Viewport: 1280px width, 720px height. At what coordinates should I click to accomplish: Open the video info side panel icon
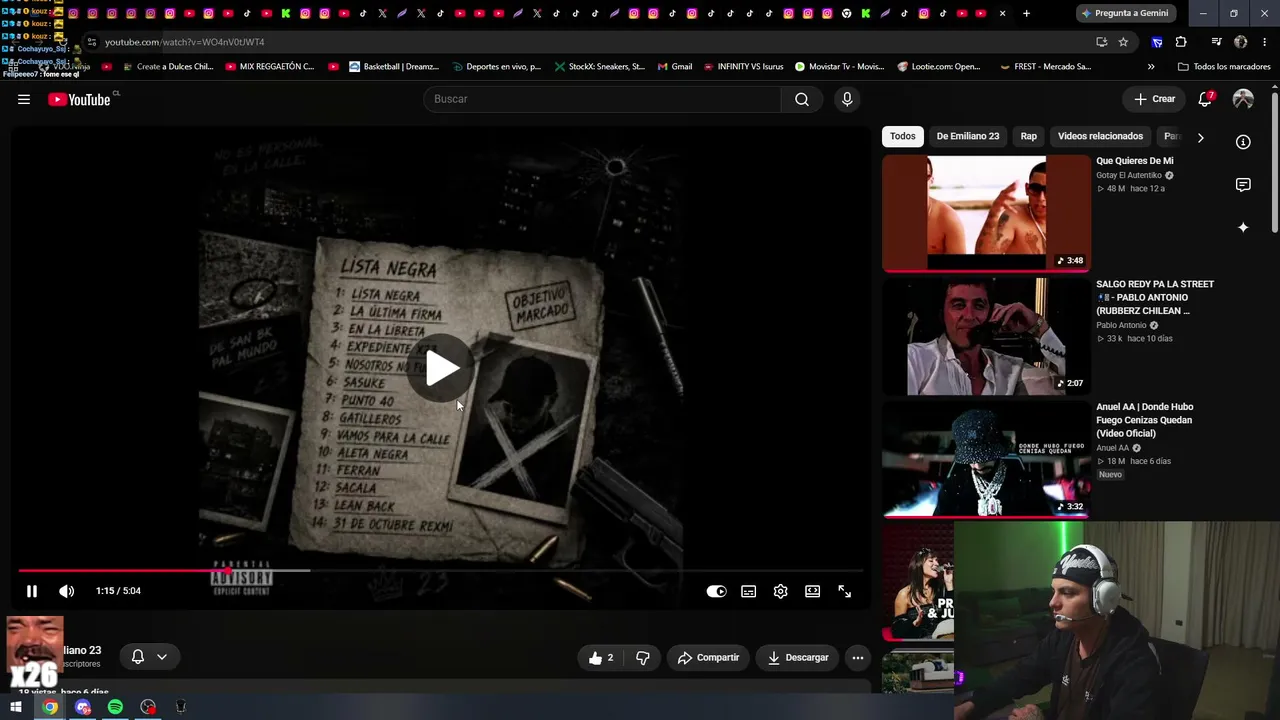[1243, 142]
